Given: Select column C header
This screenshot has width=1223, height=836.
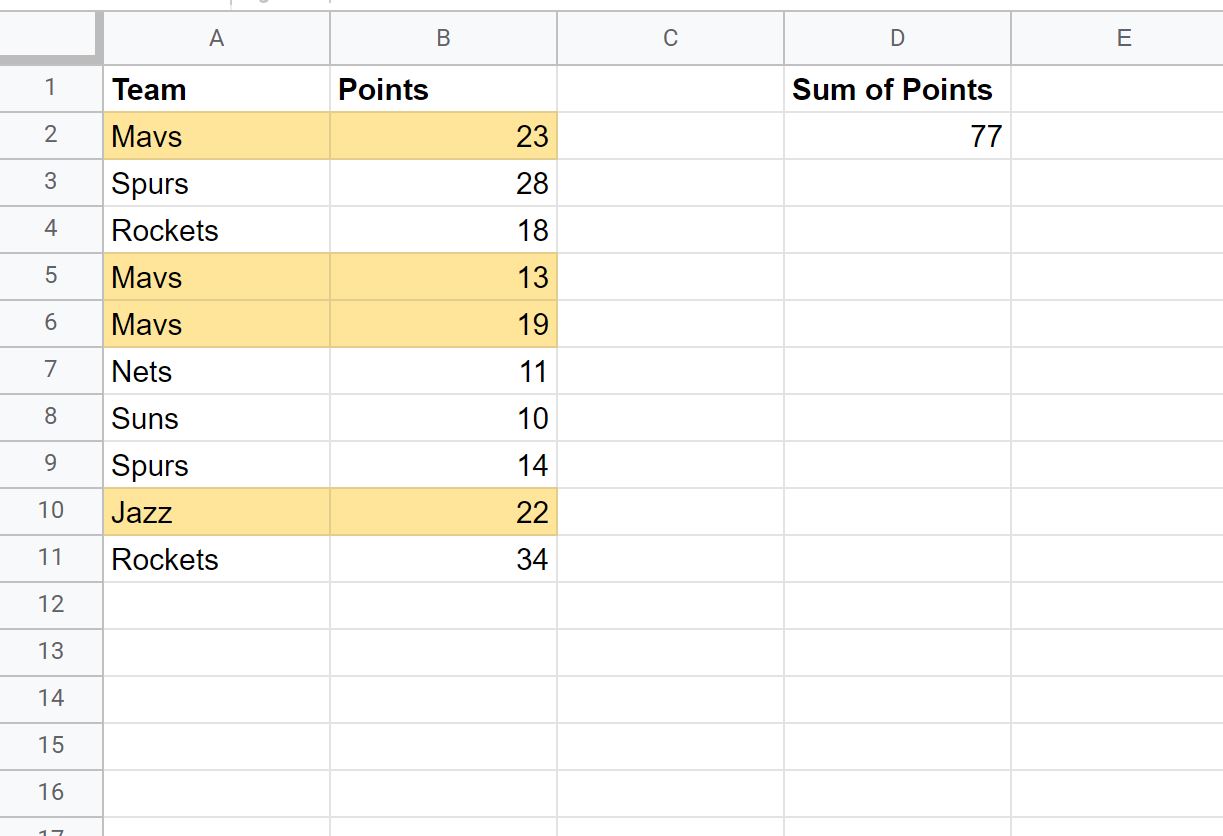Looking at the screenshot, I should (670, 38).
